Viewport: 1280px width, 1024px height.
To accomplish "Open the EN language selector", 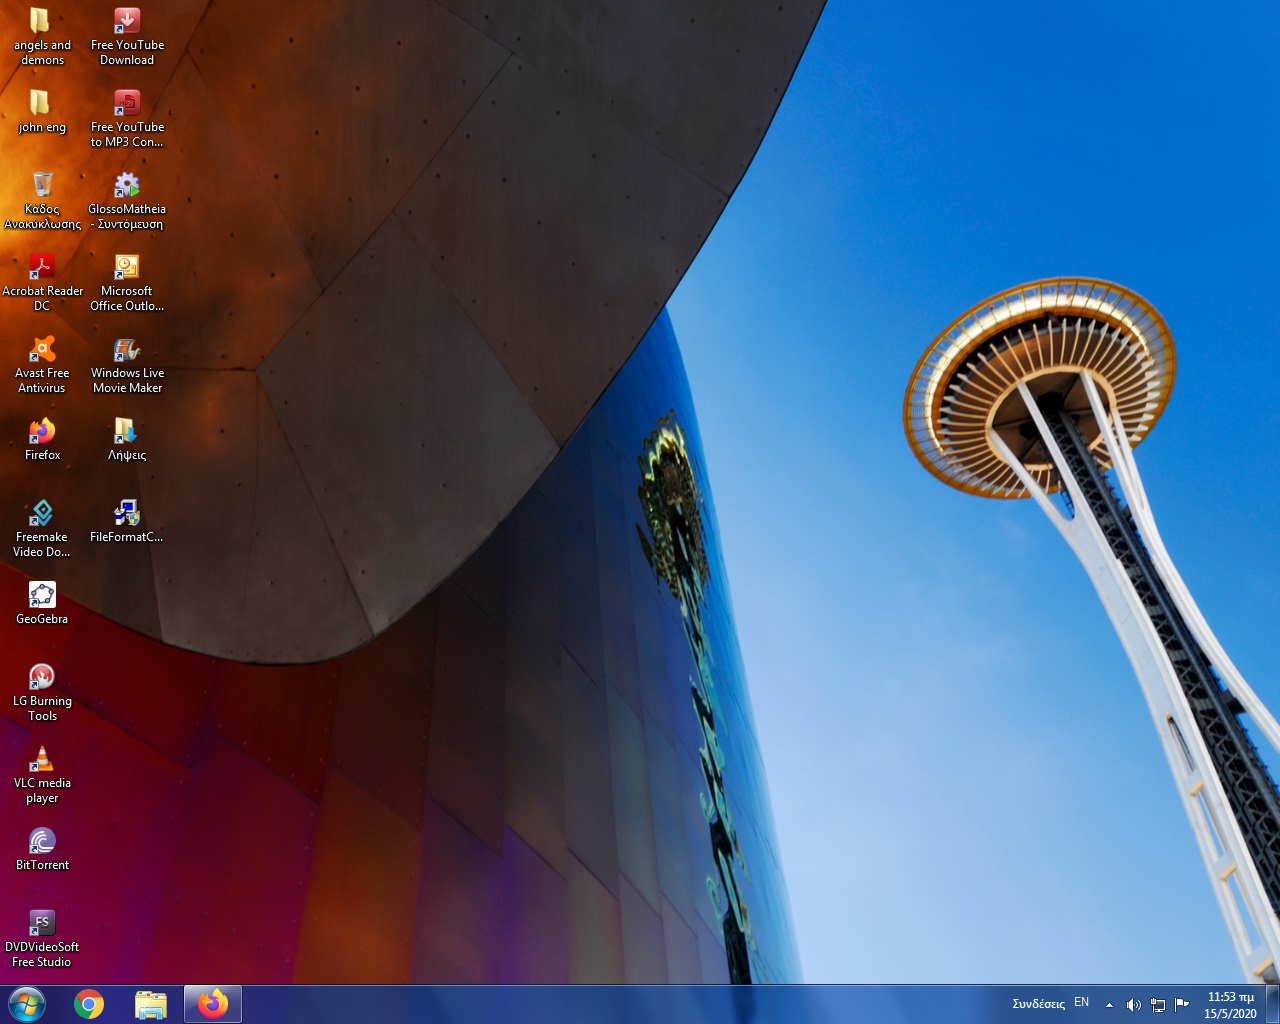I will (x=1082, y=1002).
